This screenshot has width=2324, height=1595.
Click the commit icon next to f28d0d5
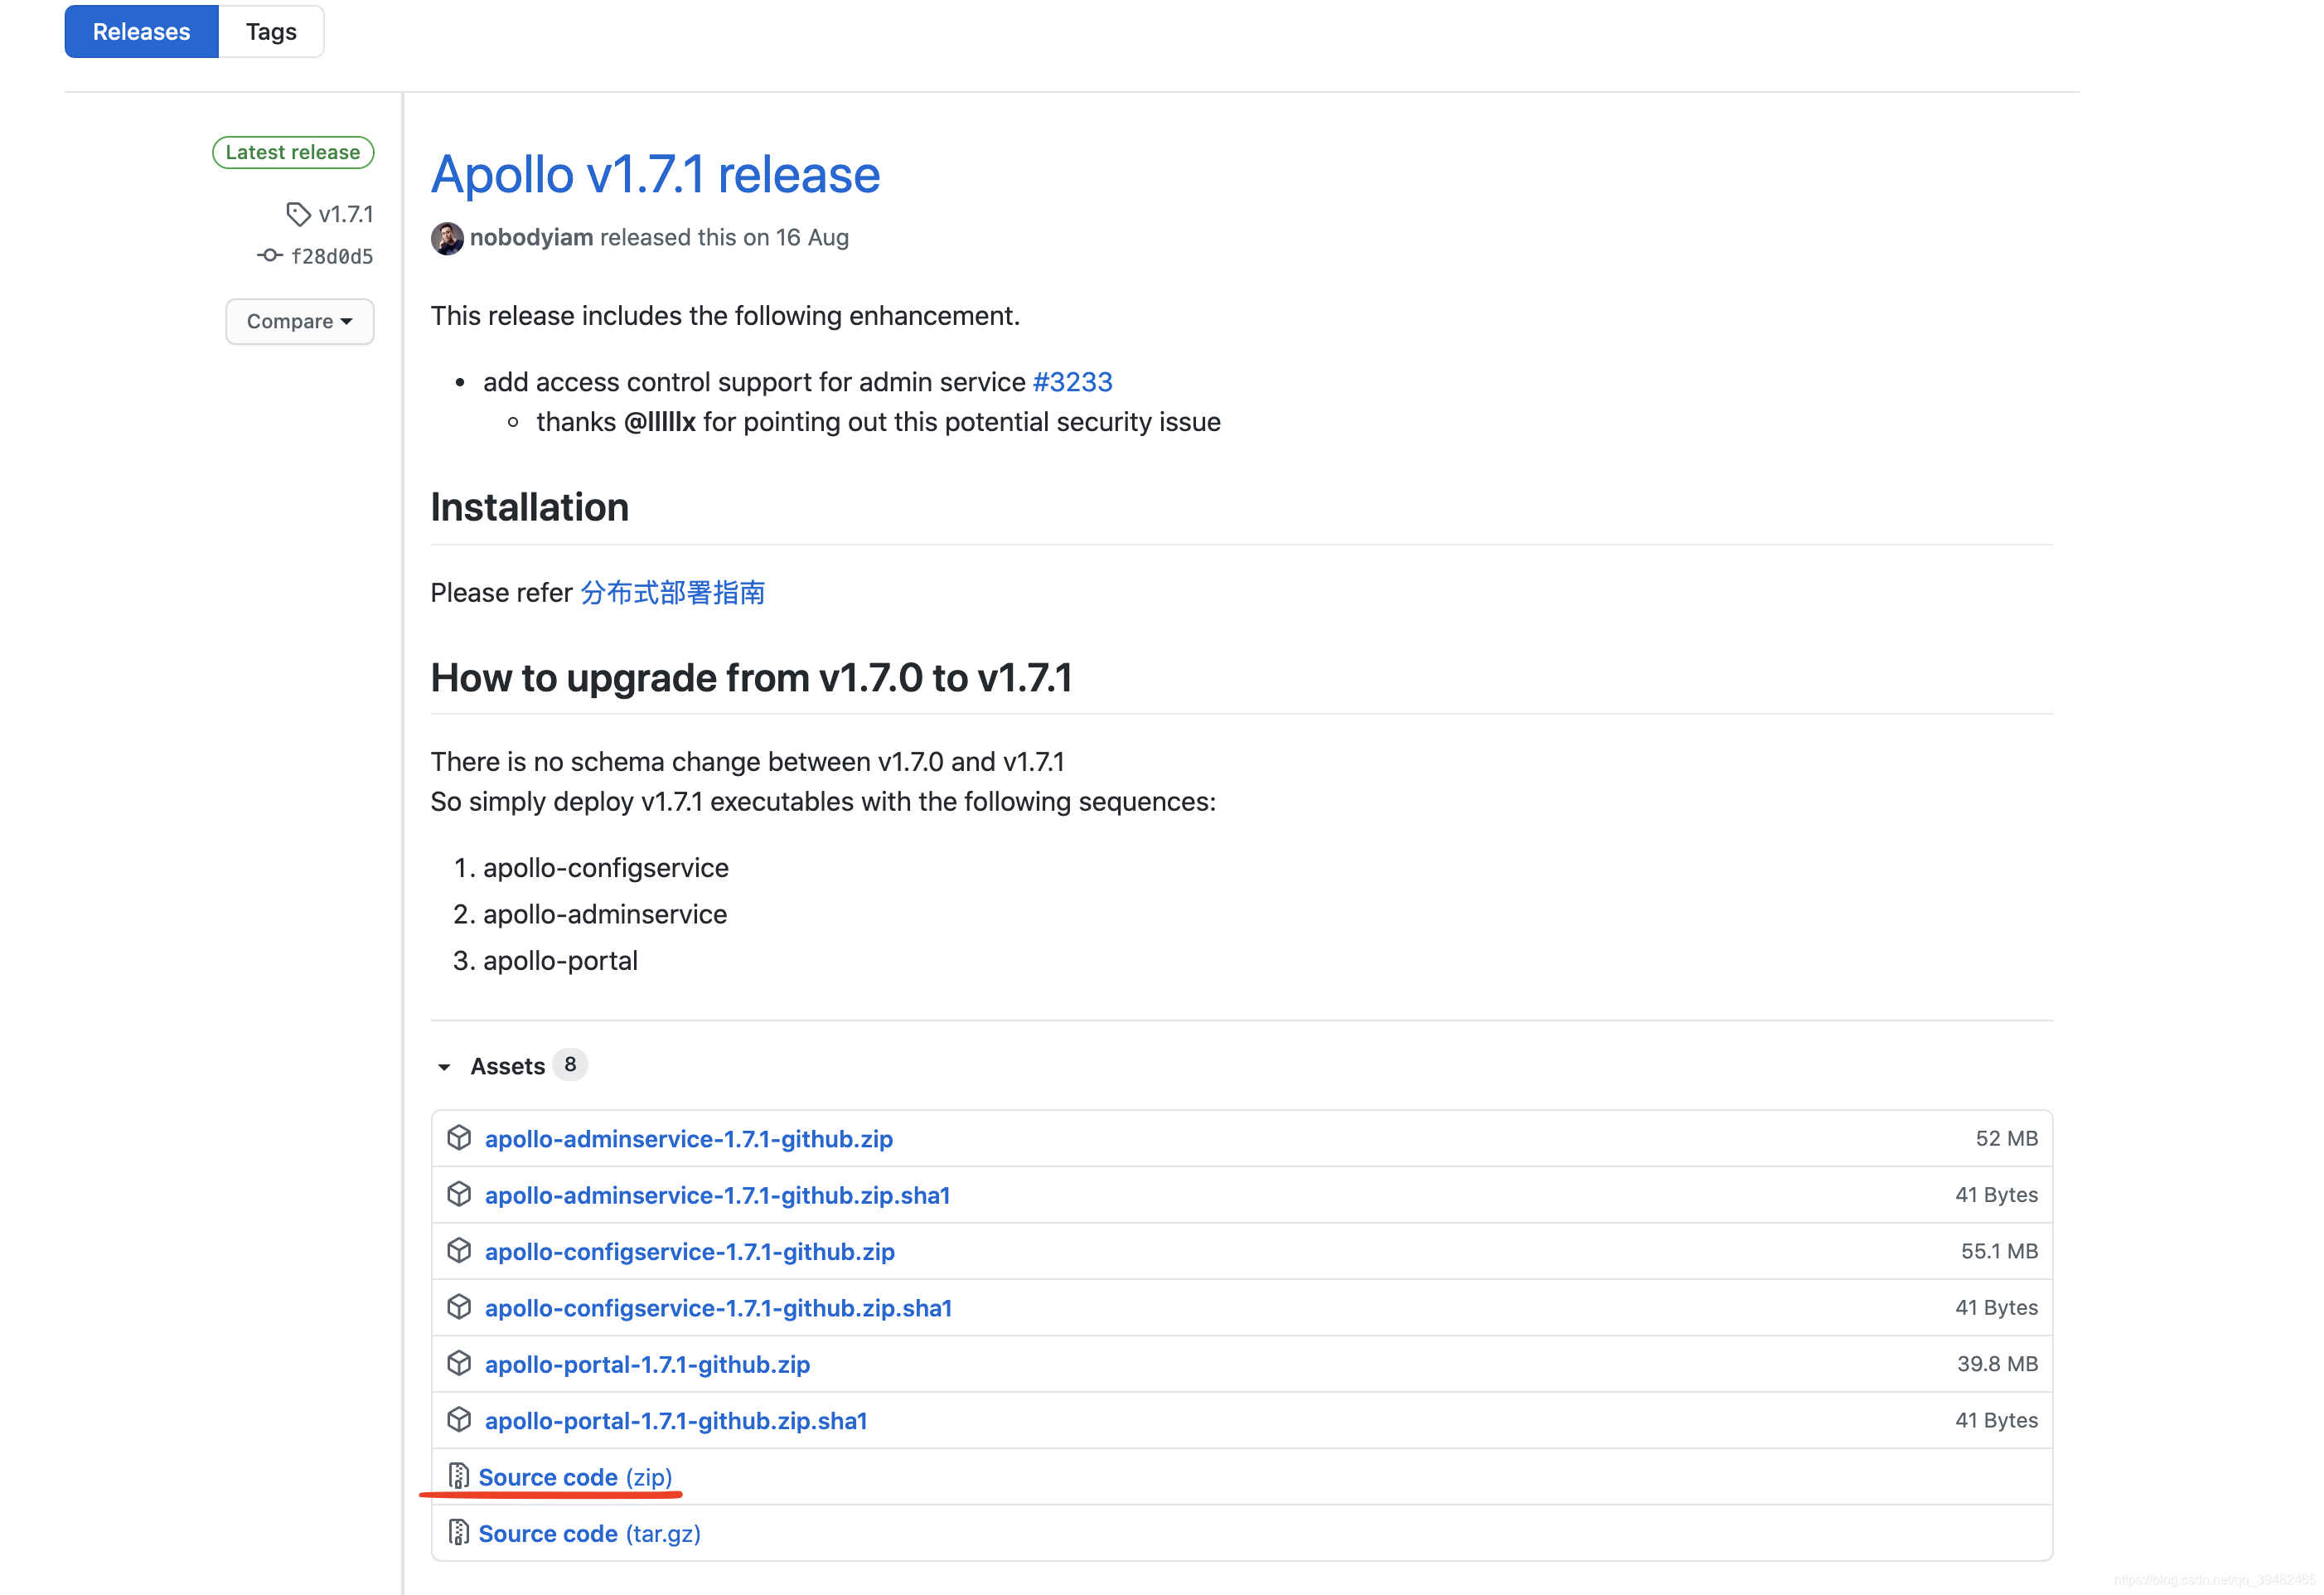point(269,255)
